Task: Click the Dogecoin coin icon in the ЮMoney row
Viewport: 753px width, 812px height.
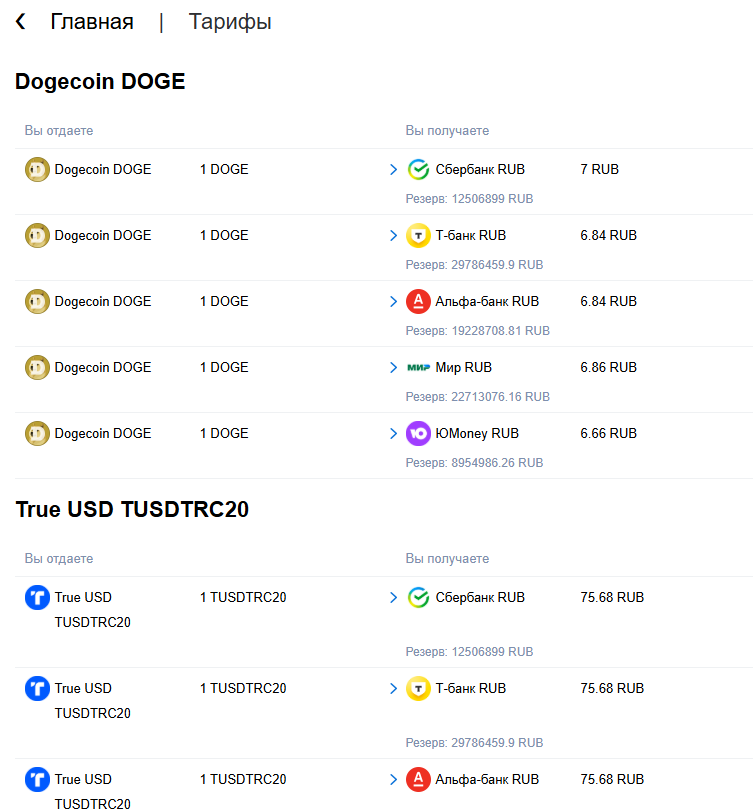Action: (37, 433)
